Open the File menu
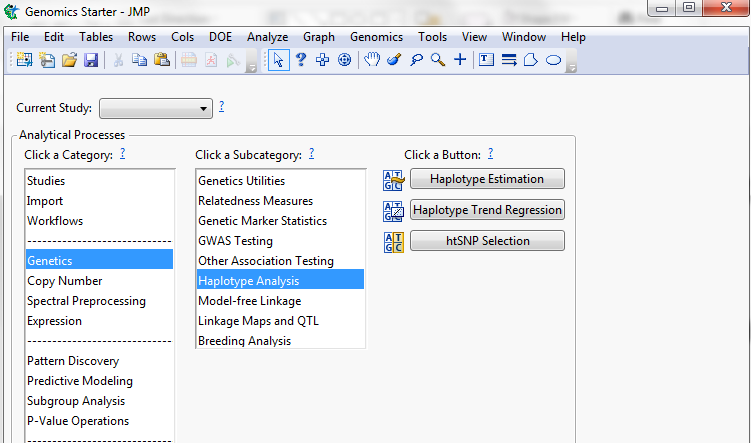The width and height of the screenshot is (751, 443). click(x=20, y=37)
